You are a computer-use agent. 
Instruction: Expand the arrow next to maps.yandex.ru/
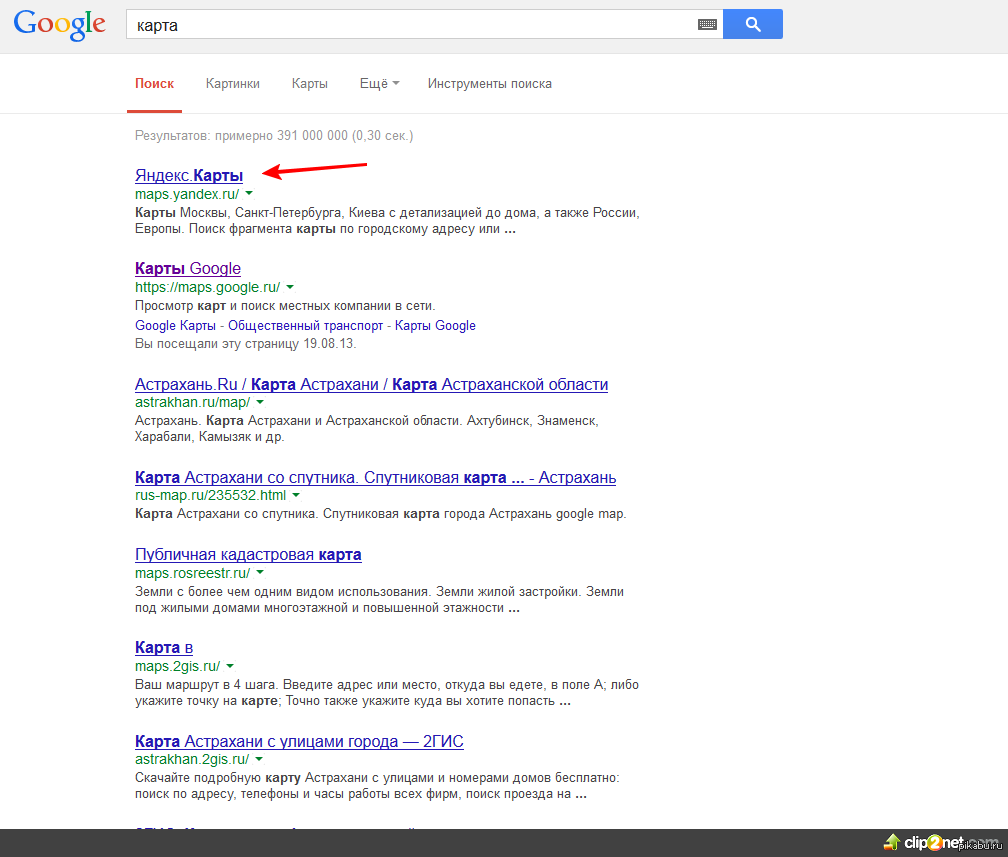pyautogui.click(x=249, y=193)
